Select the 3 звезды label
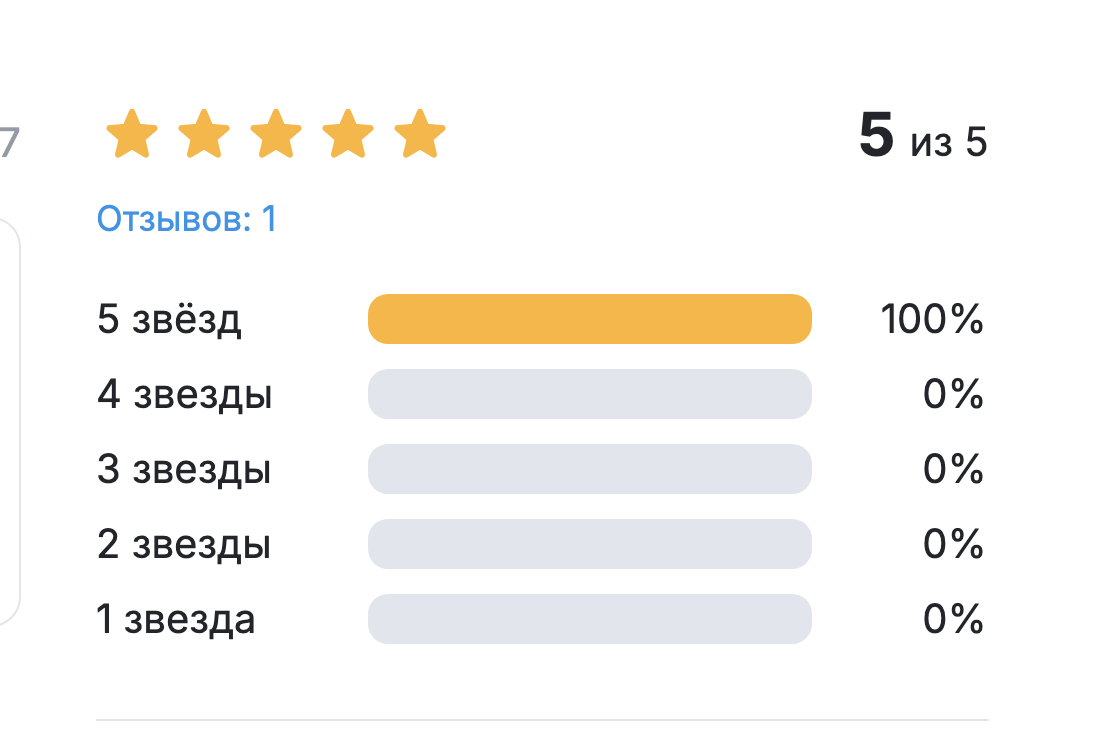1104x740 pixels. point(184,470)
